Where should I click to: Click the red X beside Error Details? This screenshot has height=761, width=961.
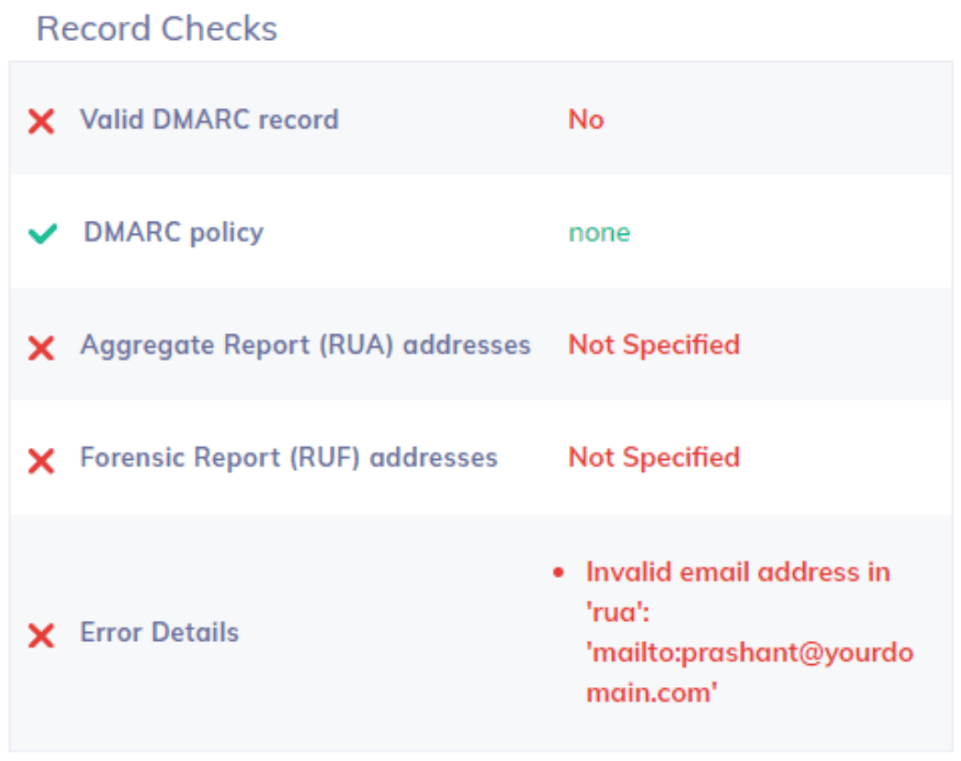pos(41,635)
